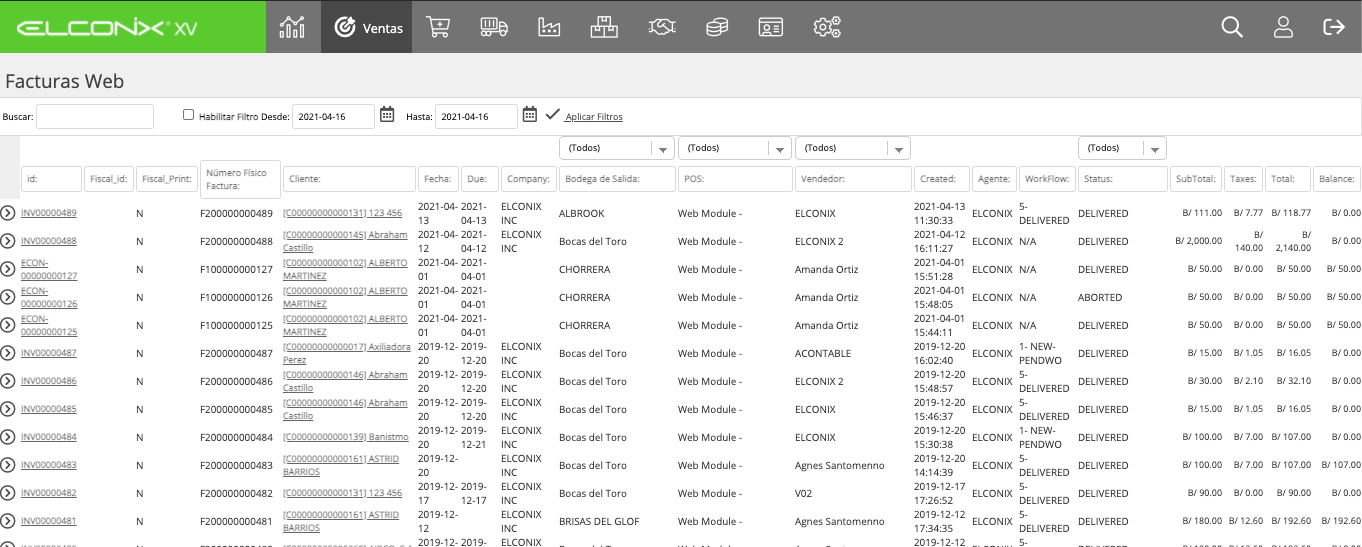Enable the Habilitar Filtro checkbox

pos(188,115)
